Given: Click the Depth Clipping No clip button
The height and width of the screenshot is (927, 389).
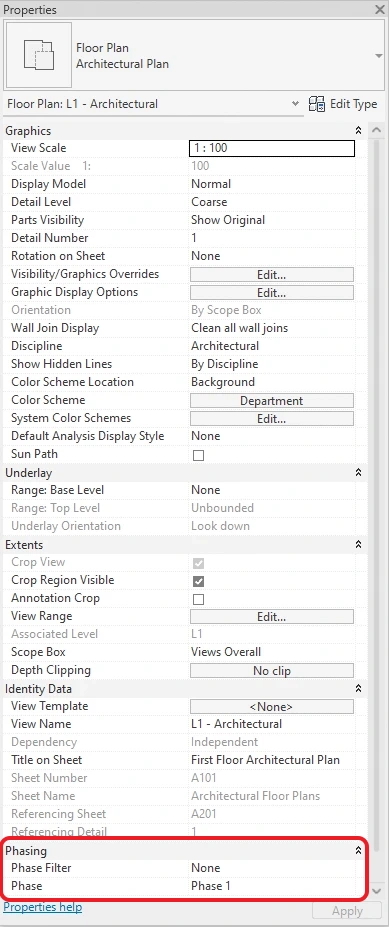Looking at the screenshot, I should pyautogui.click(x=272, y=671).
